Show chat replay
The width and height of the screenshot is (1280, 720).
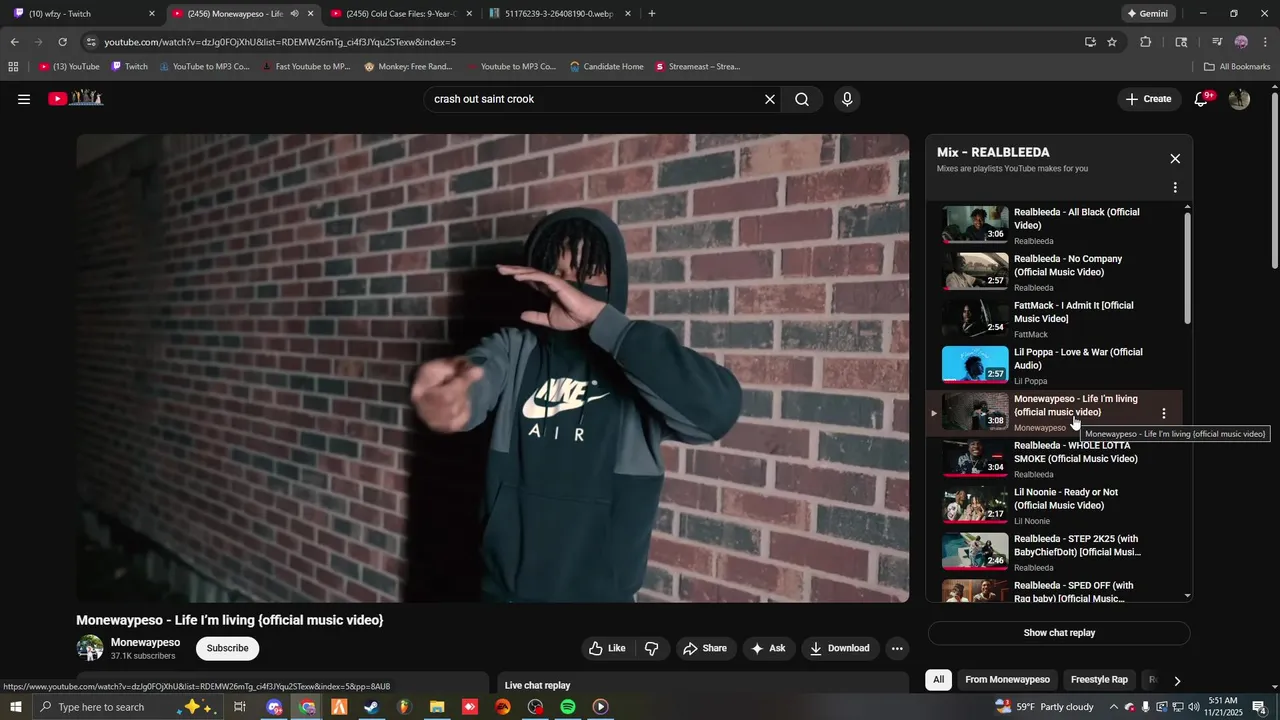tap(1059, 633)
